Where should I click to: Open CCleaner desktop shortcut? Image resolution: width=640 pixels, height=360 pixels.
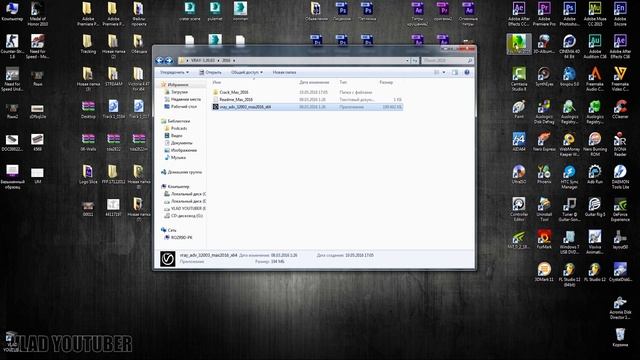click(x=620, y=109)
